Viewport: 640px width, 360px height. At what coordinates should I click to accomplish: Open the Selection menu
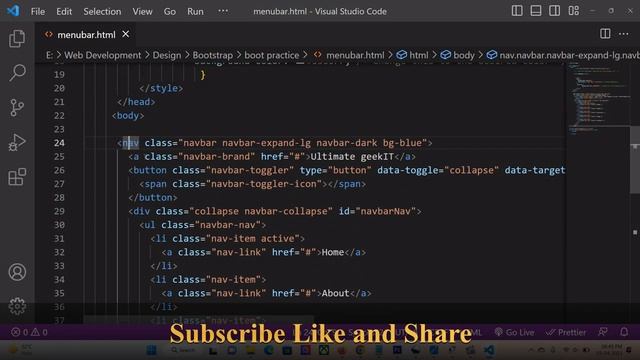coord(102,11)
